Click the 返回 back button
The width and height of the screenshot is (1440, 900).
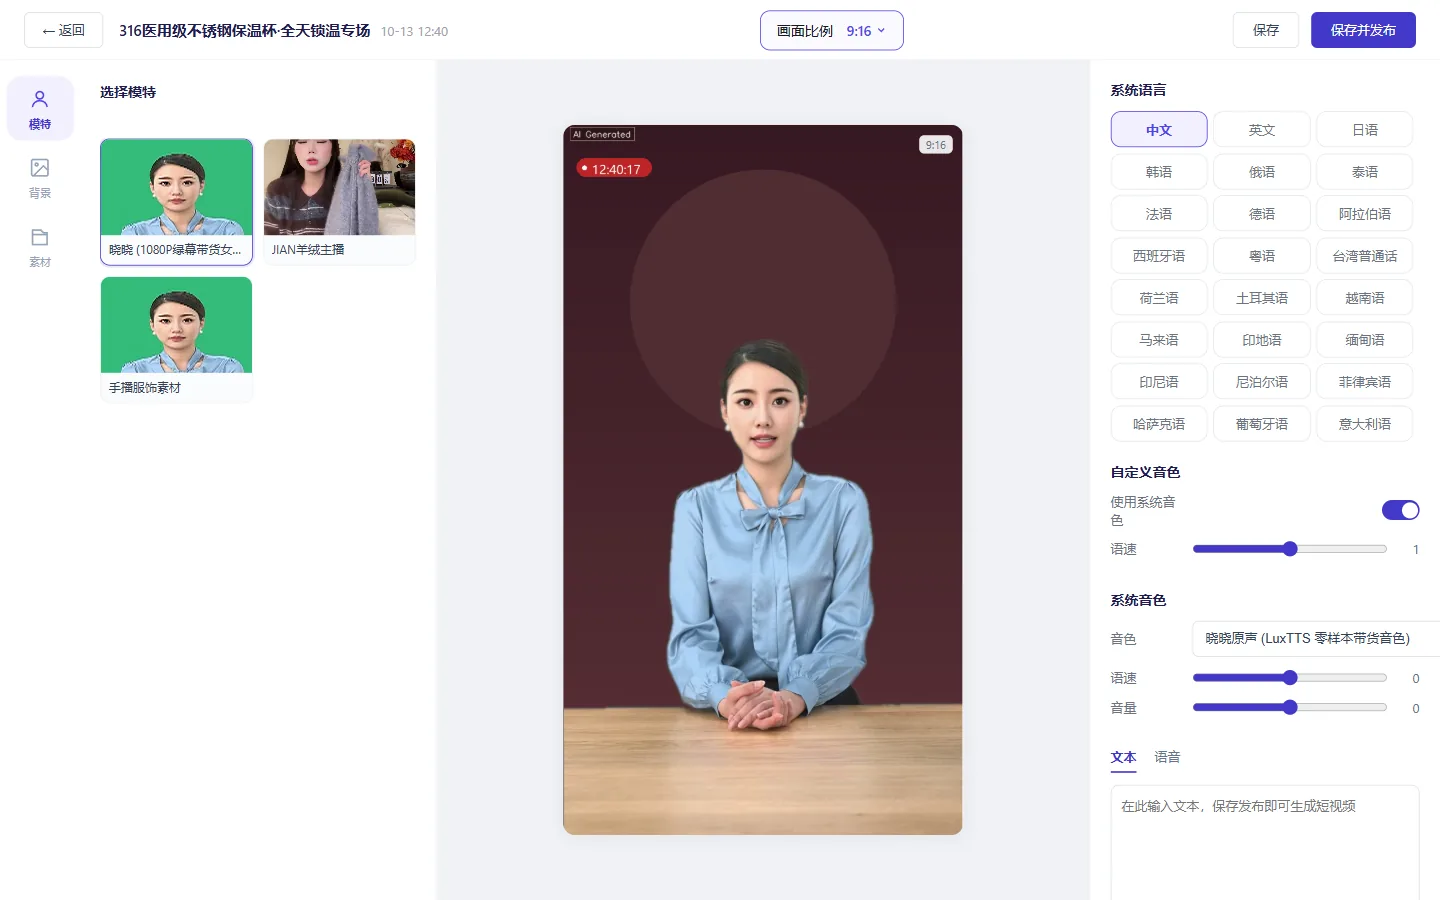64,30
